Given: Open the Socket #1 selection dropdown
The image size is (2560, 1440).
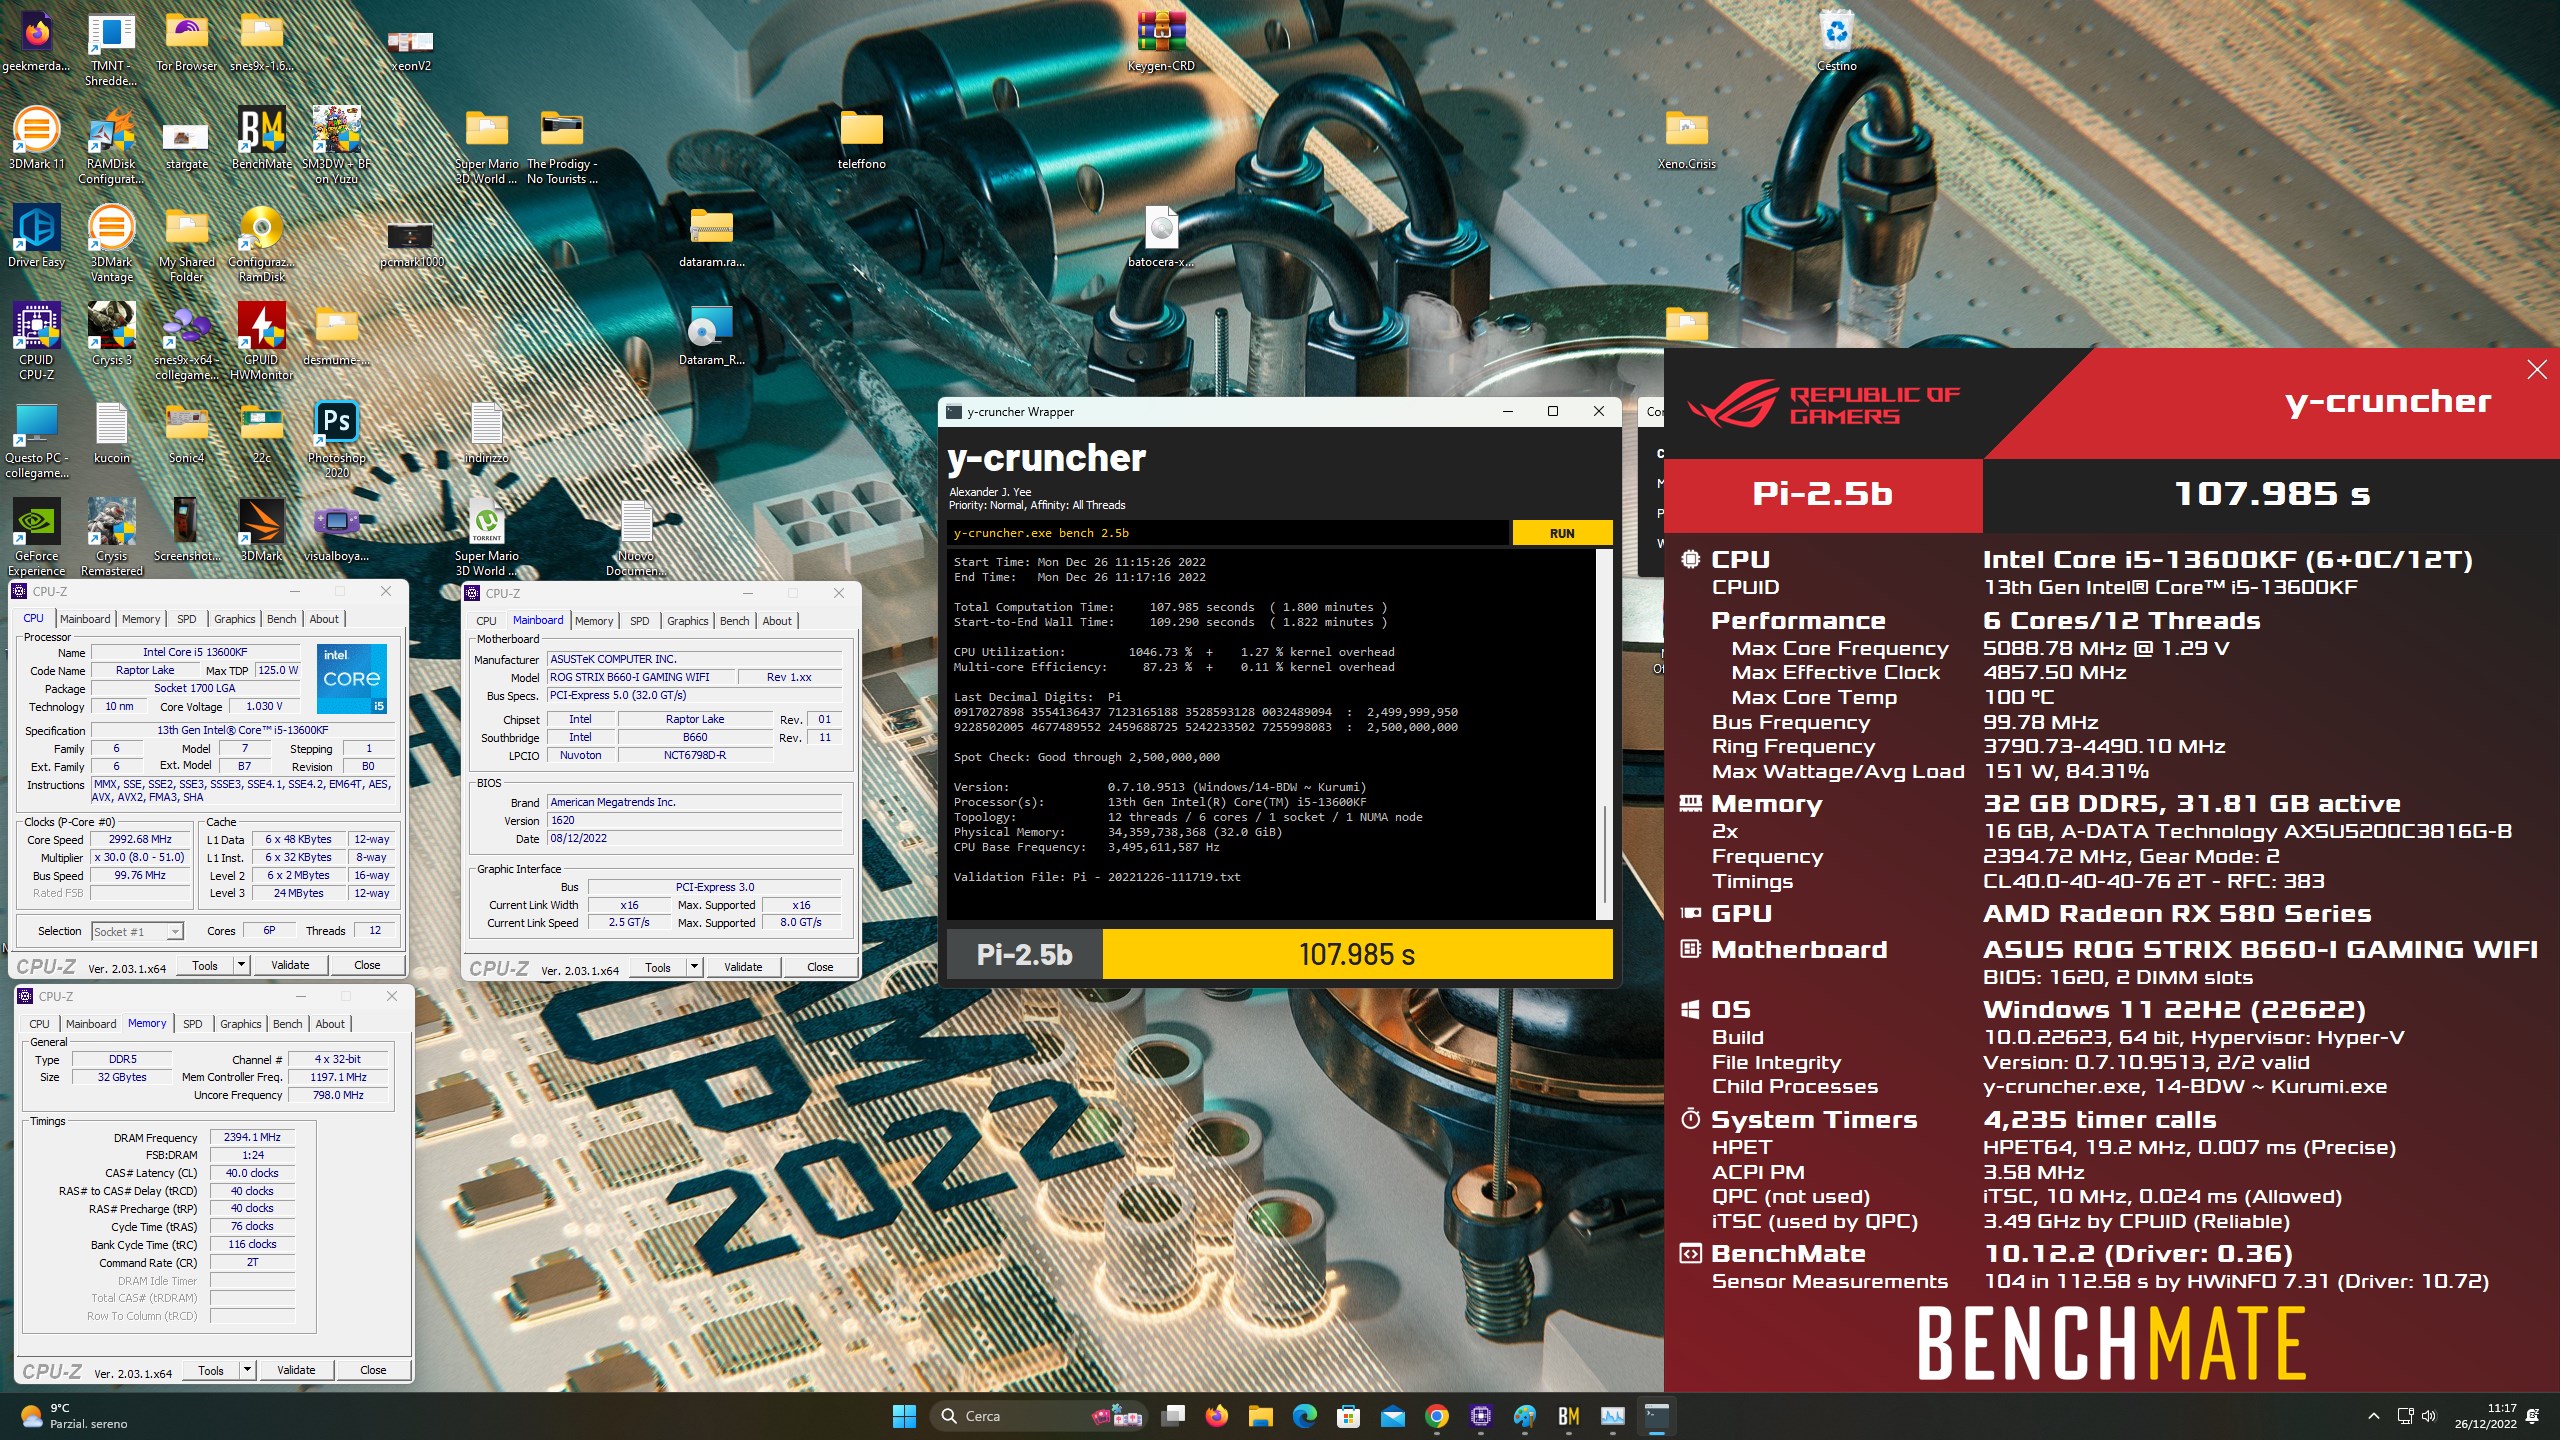Looking at the screenshot, I should pos(137,931).
